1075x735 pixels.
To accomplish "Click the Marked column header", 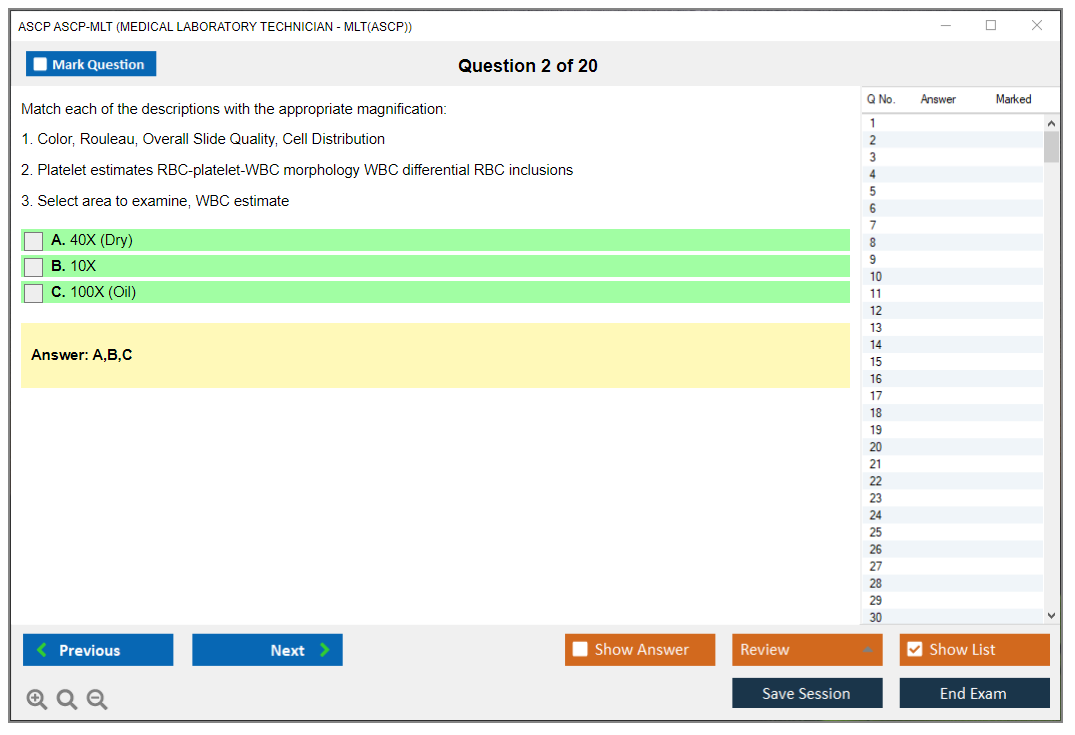I will pos(1013,99).
